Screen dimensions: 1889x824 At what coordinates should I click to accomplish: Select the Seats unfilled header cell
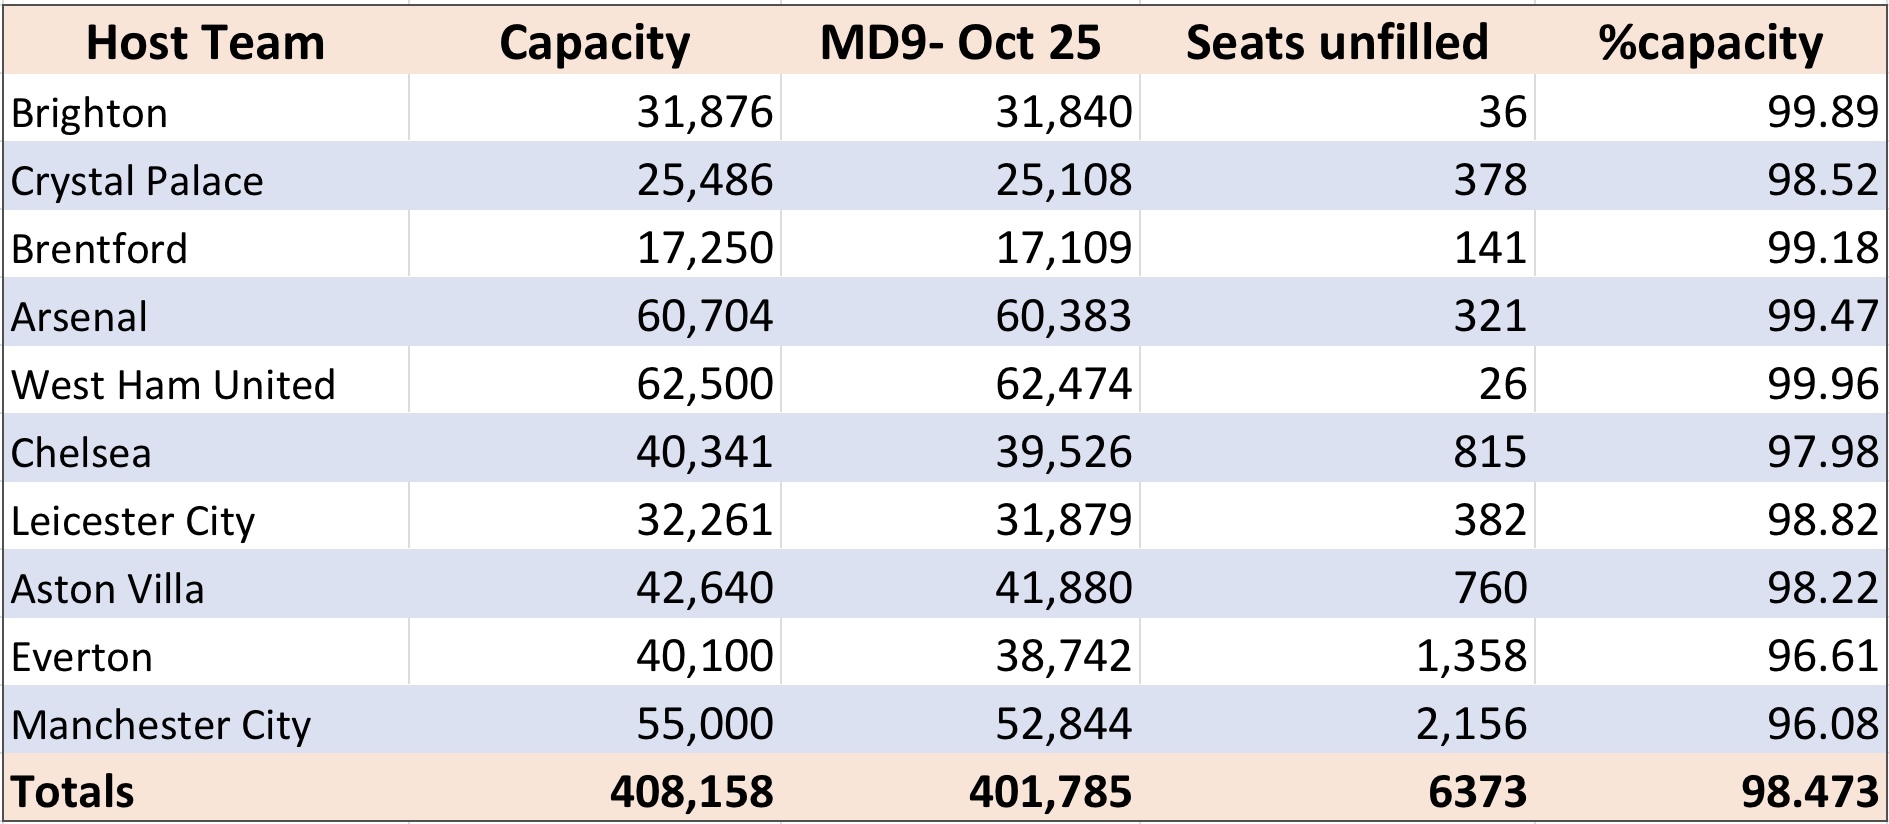tap(1337, 42)
